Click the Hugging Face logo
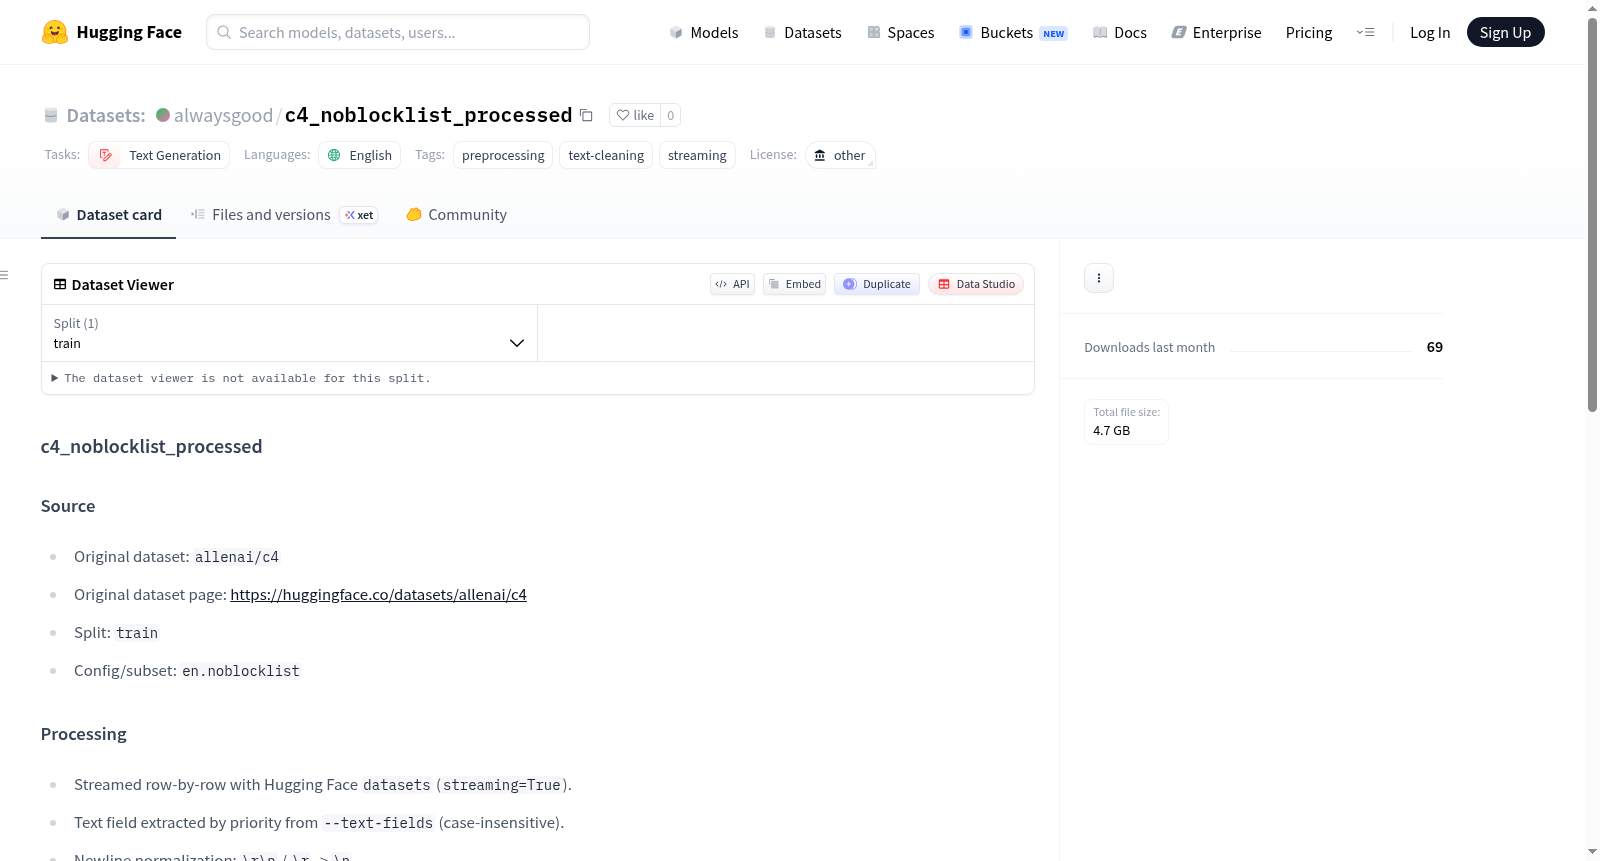The width and height of the screenshot is (1600, 861). [x=111, y=32]
